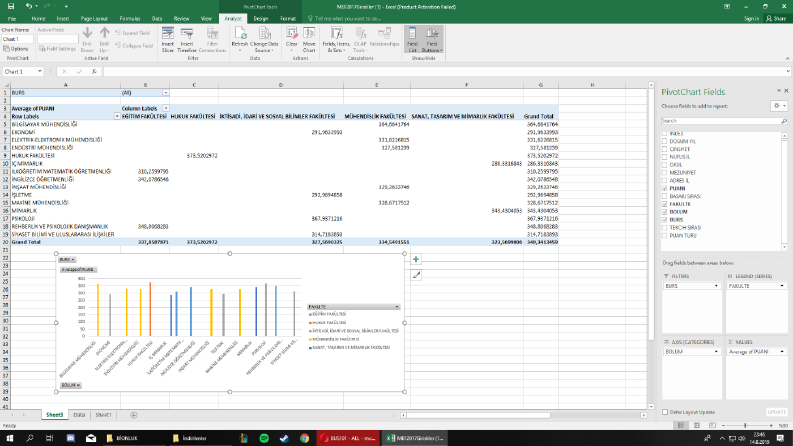This screenshot has width=793, height=446.
Task: Switch to Sheet1 tab
Action: click(103, 415)
